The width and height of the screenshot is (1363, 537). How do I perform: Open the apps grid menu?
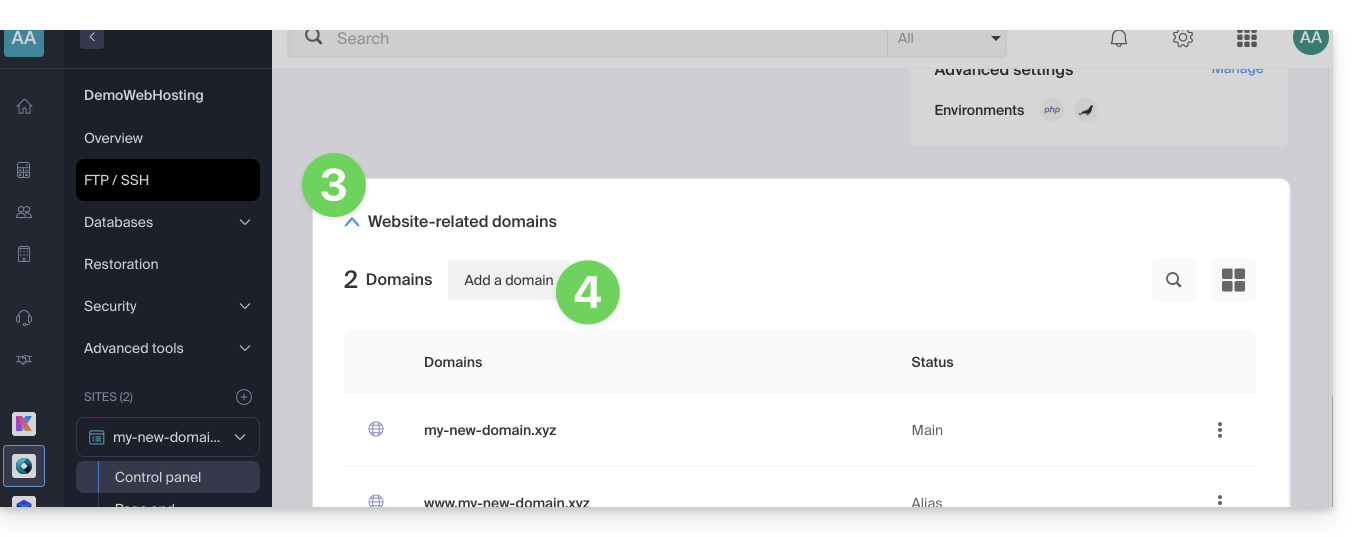click(x=1246, y=39)
